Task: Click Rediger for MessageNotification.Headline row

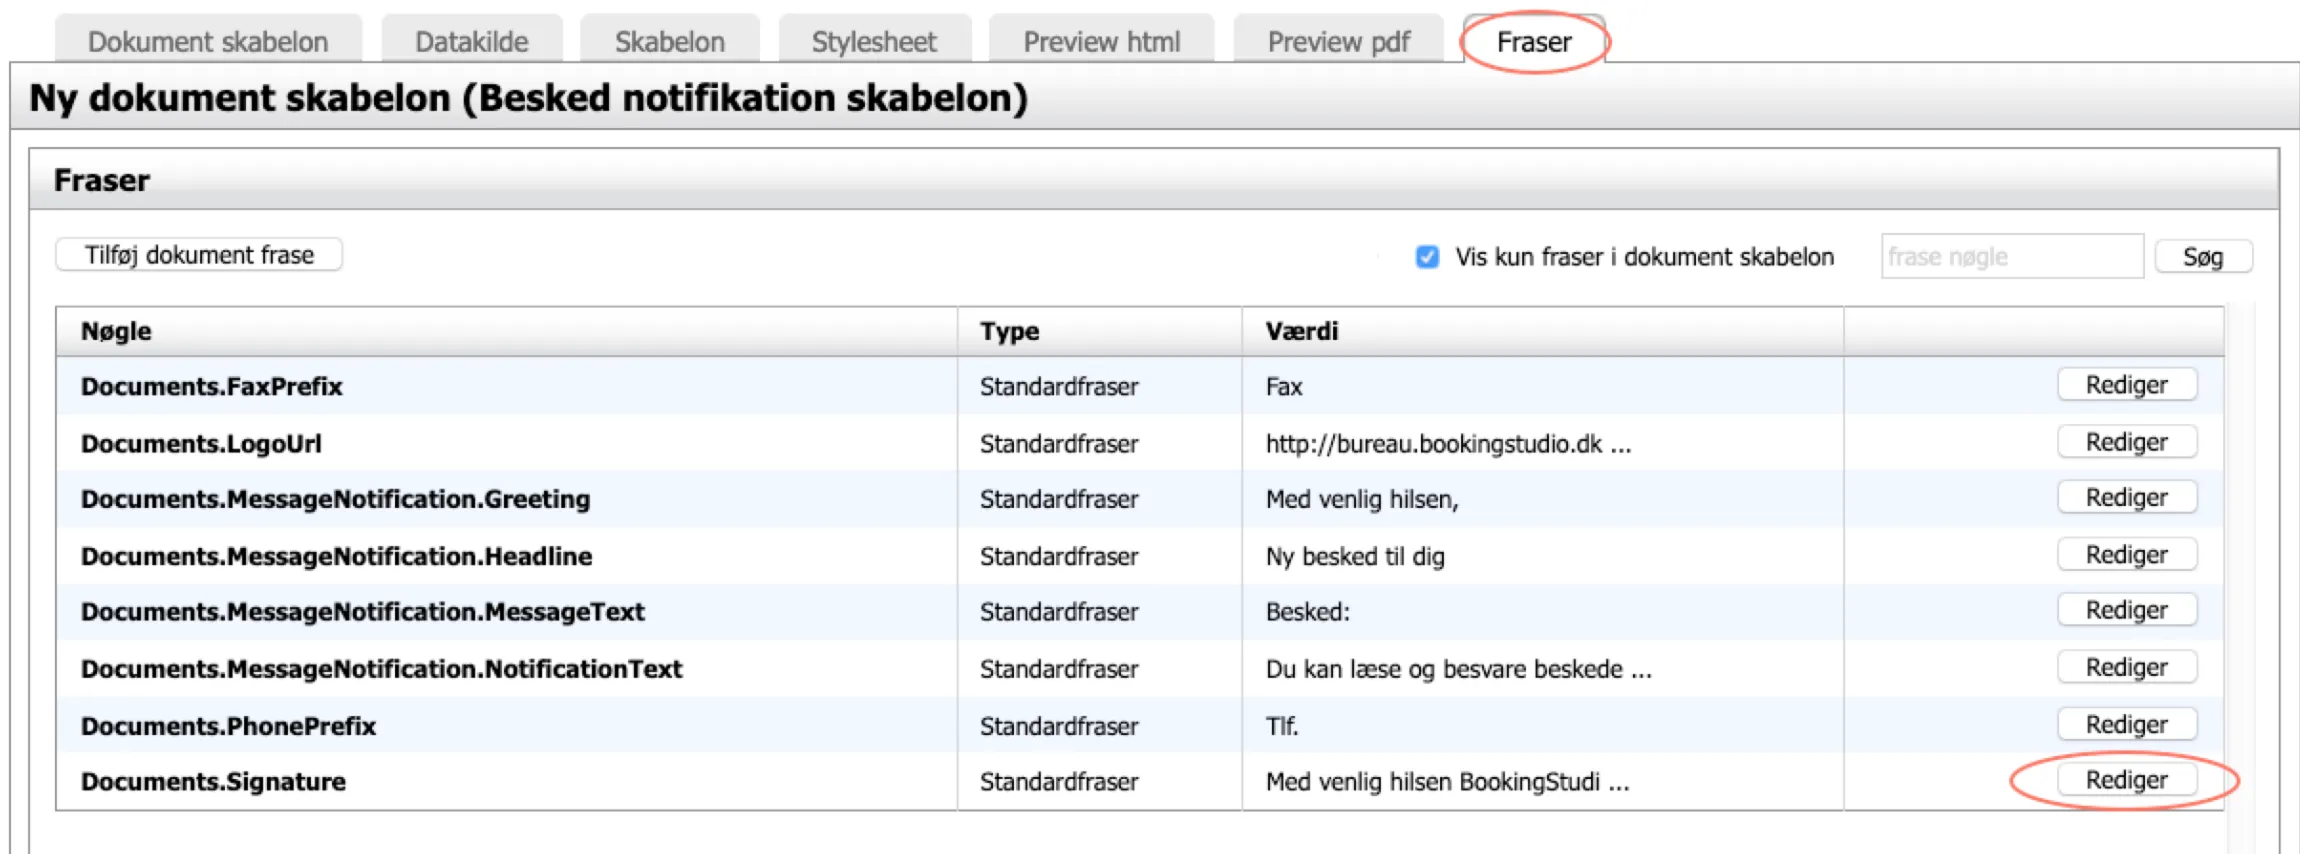Action: [x=2126, y=555]
